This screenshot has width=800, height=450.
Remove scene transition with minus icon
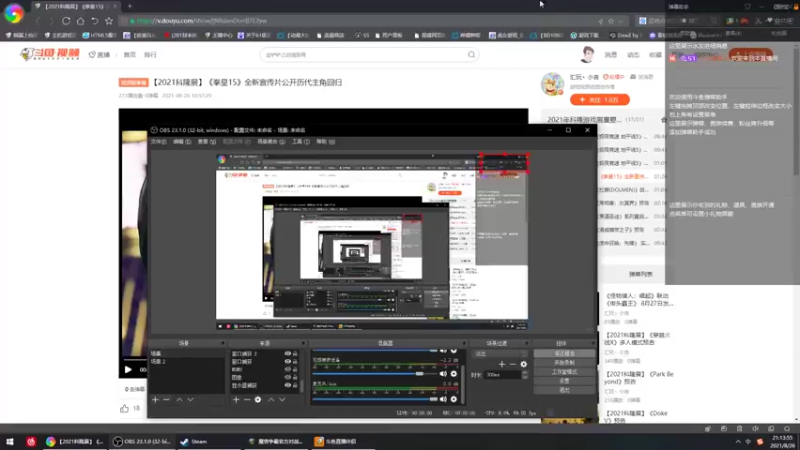tap(513, 364)
